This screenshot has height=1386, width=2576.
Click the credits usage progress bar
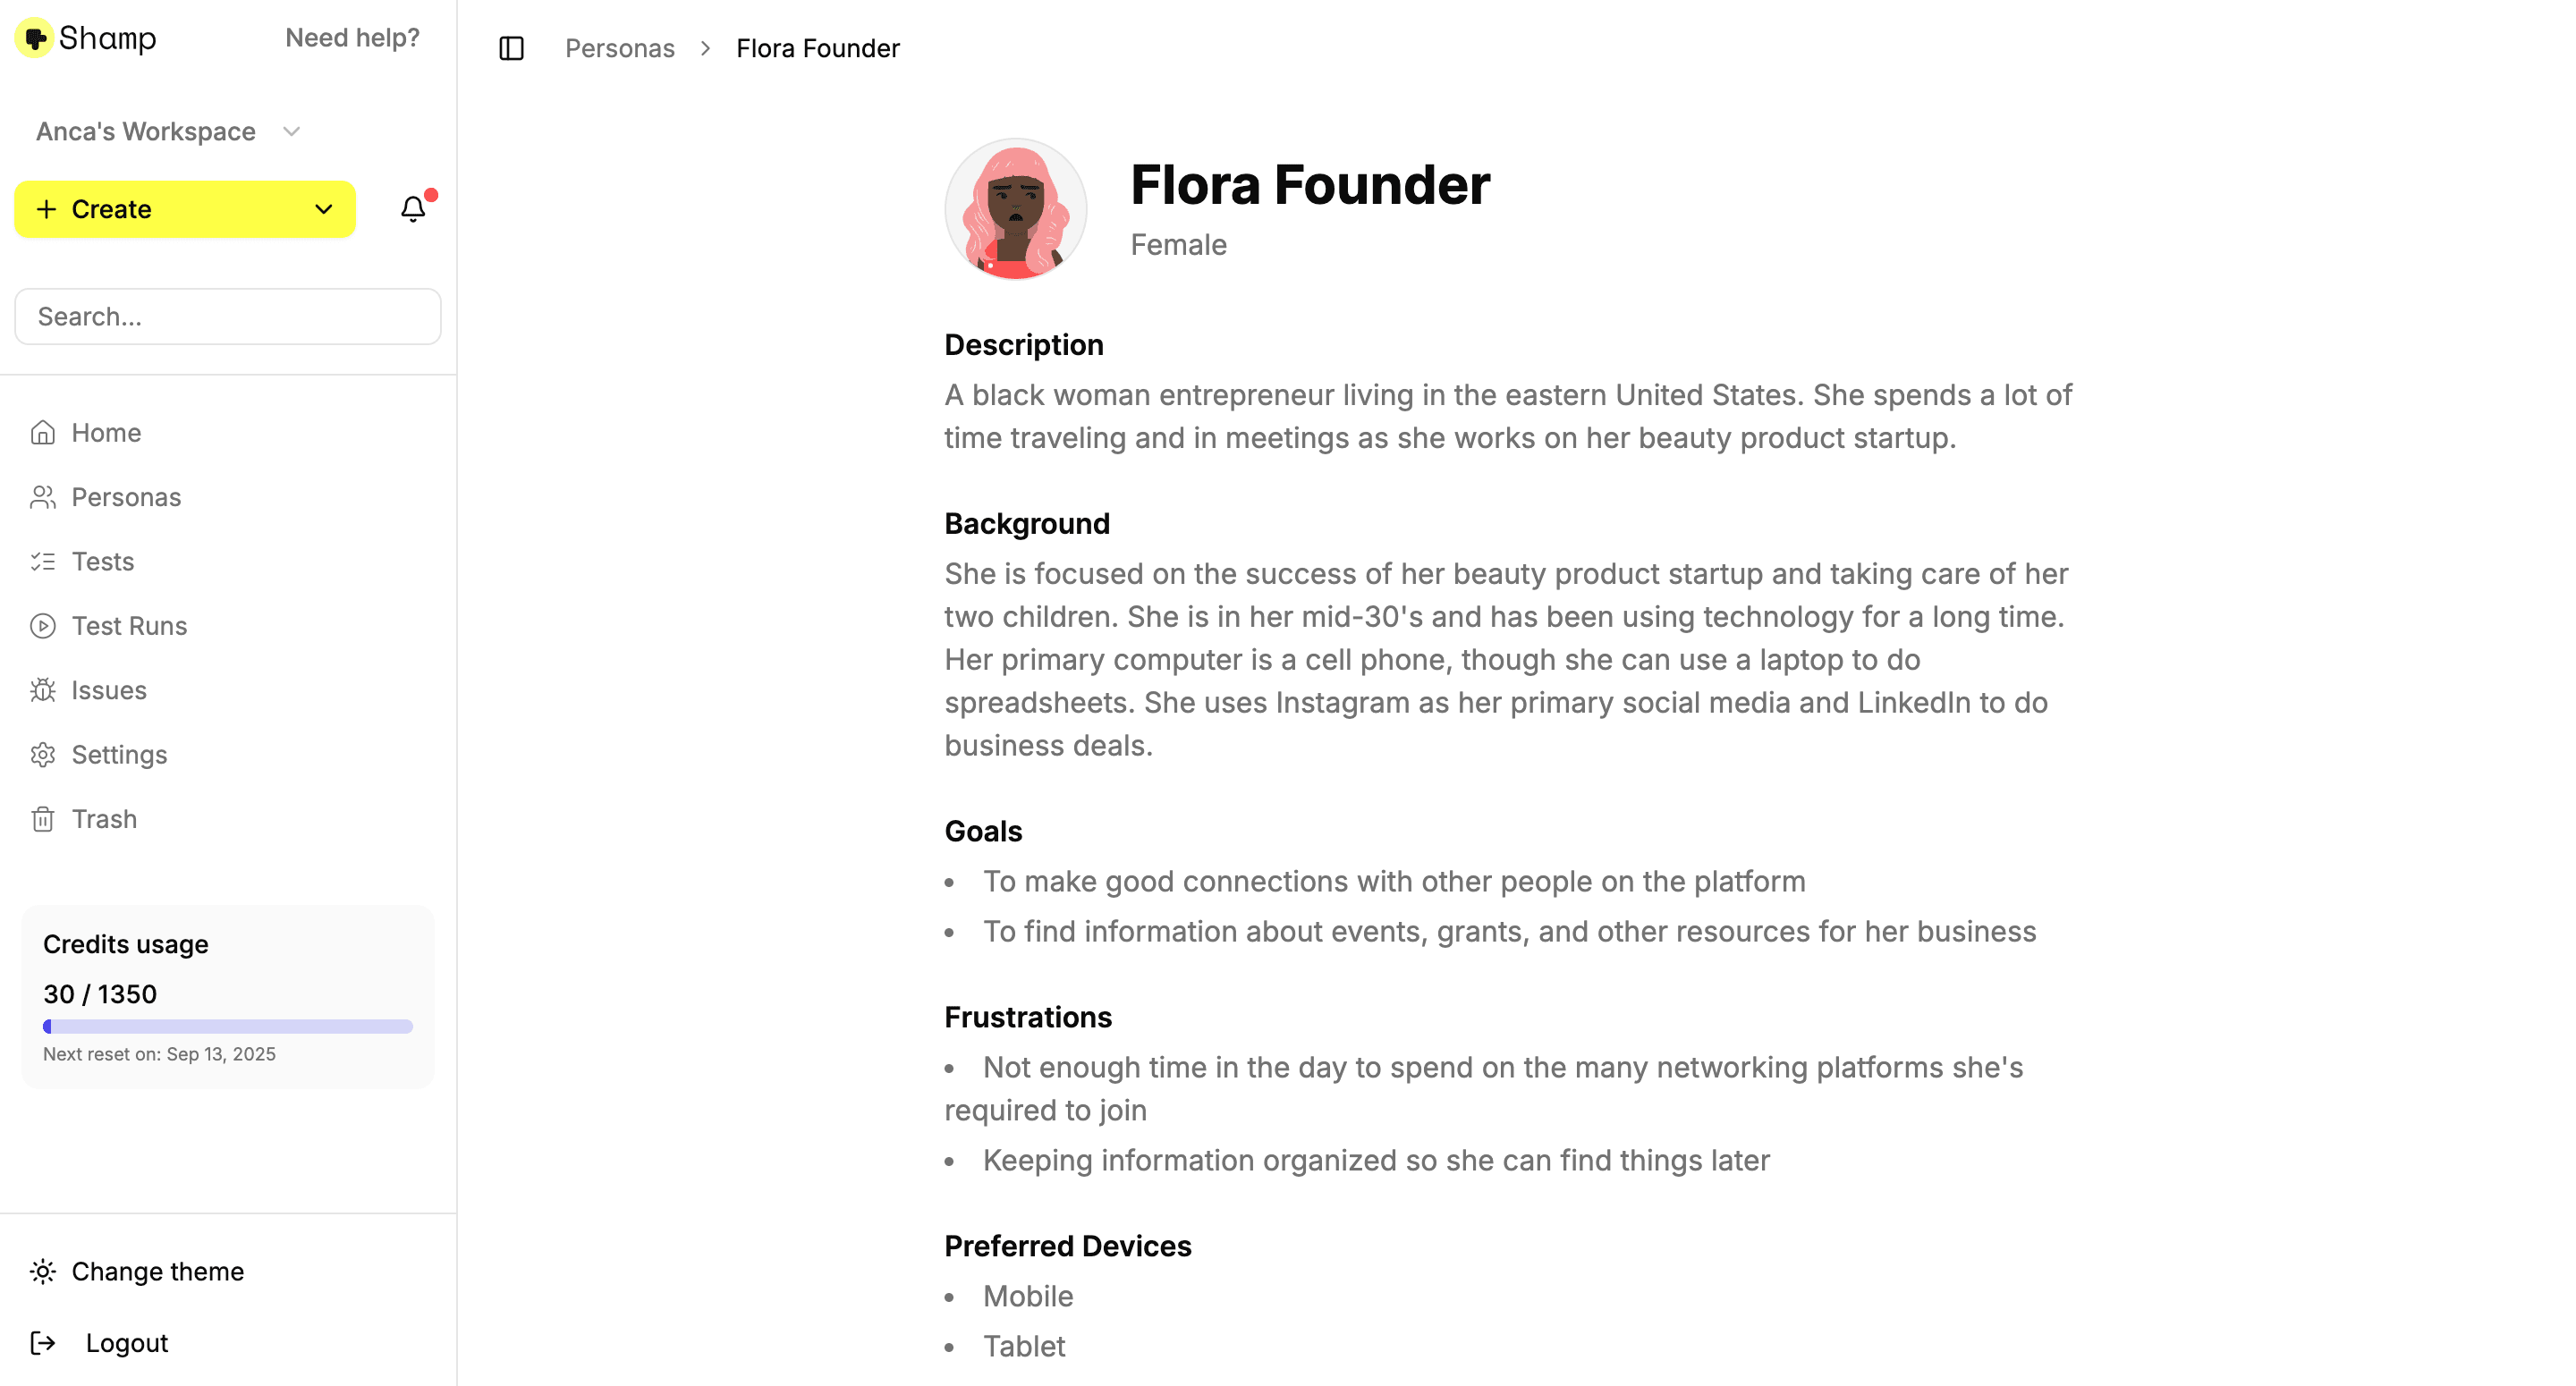pos(228,1026)
